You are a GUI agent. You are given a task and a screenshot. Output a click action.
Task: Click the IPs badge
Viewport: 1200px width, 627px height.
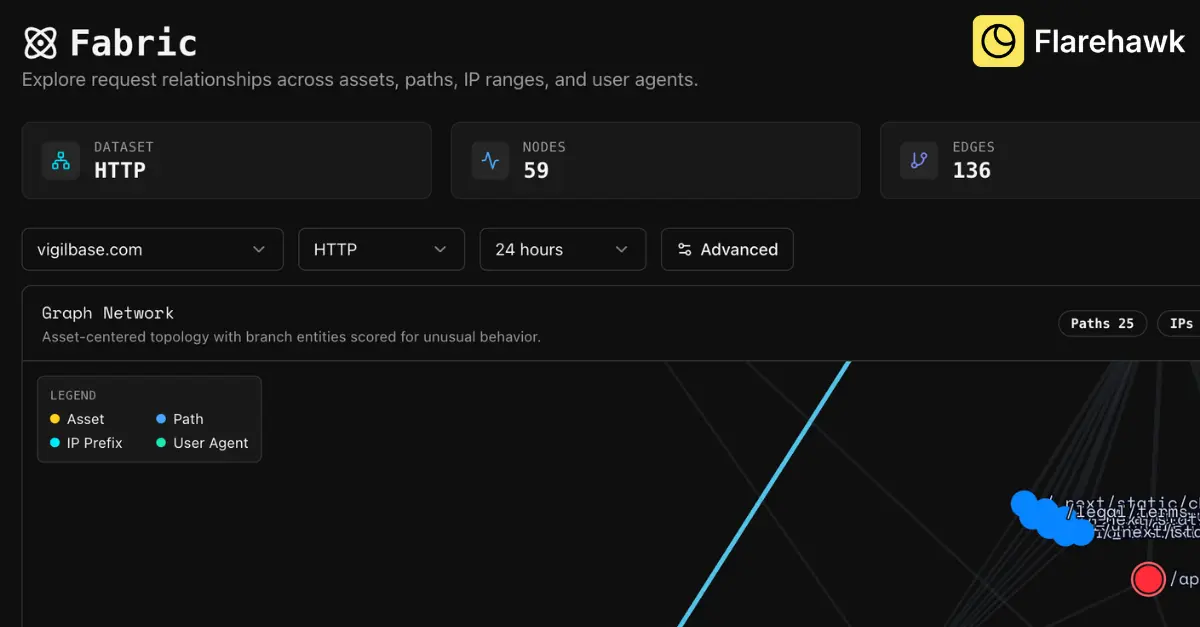click(1179, 323)
